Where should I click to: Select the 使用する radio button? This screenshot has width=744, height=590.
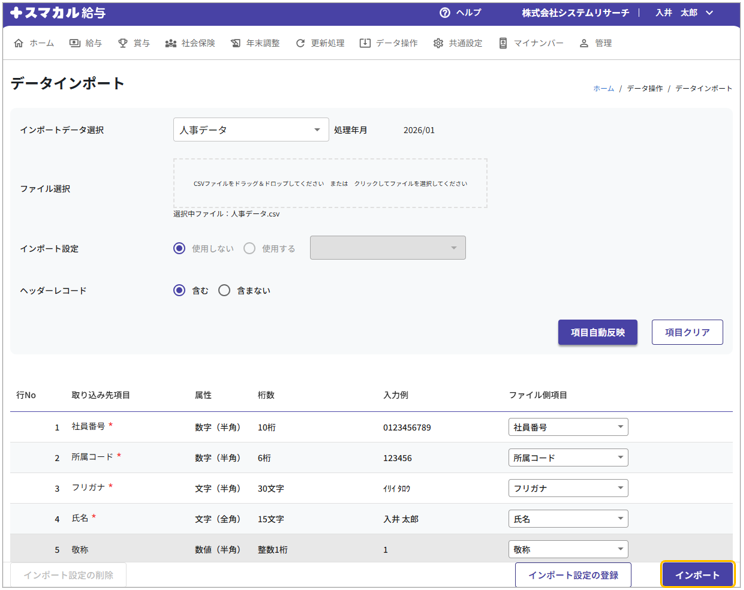[250, 248]
